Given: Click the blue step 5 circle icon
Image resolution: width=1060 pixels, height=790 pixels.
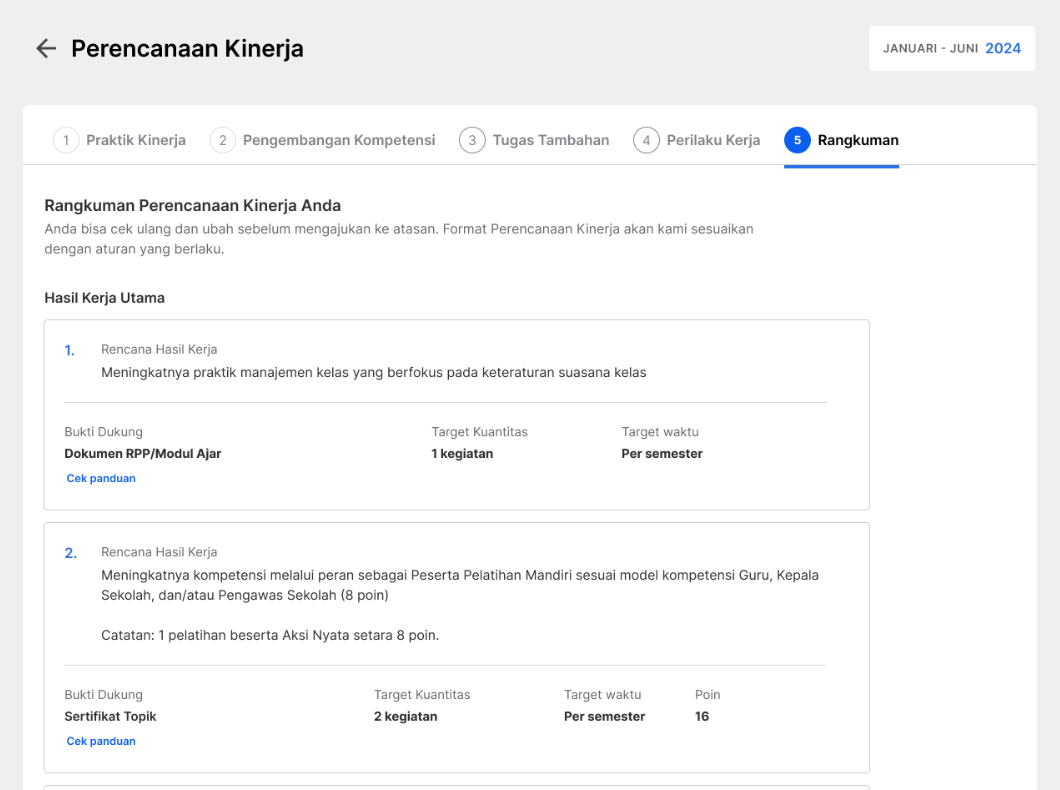Looking at the screenshot, I should (x=798, y=140).
